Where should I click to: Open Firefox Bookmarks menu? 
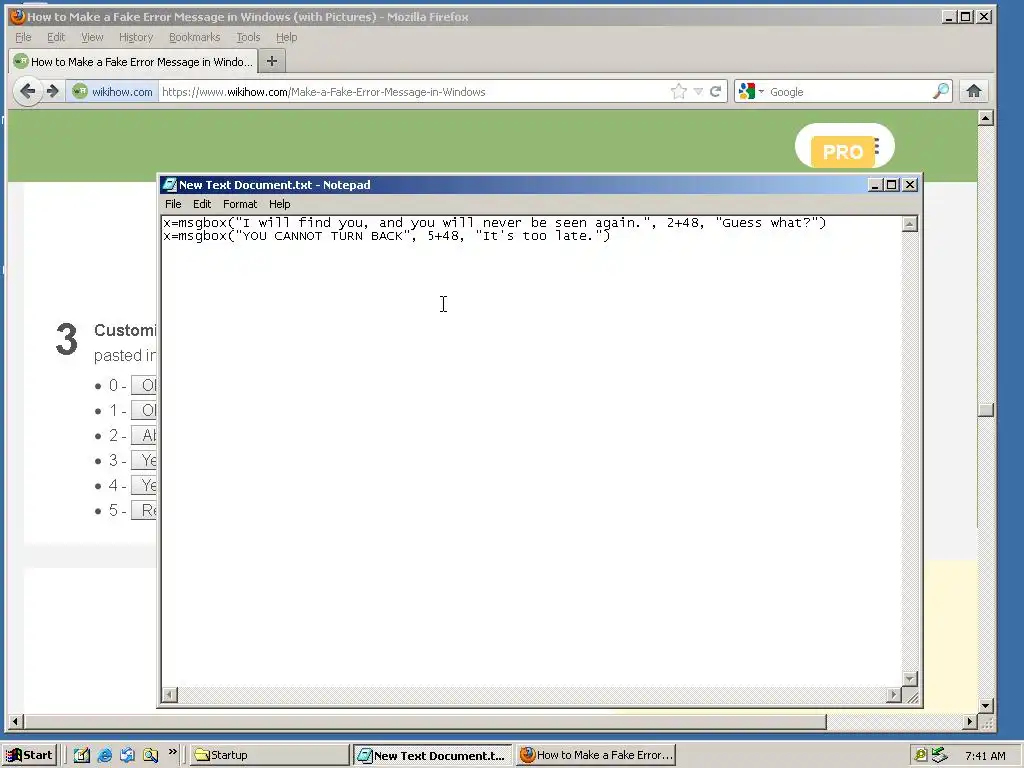click(195, 37)
